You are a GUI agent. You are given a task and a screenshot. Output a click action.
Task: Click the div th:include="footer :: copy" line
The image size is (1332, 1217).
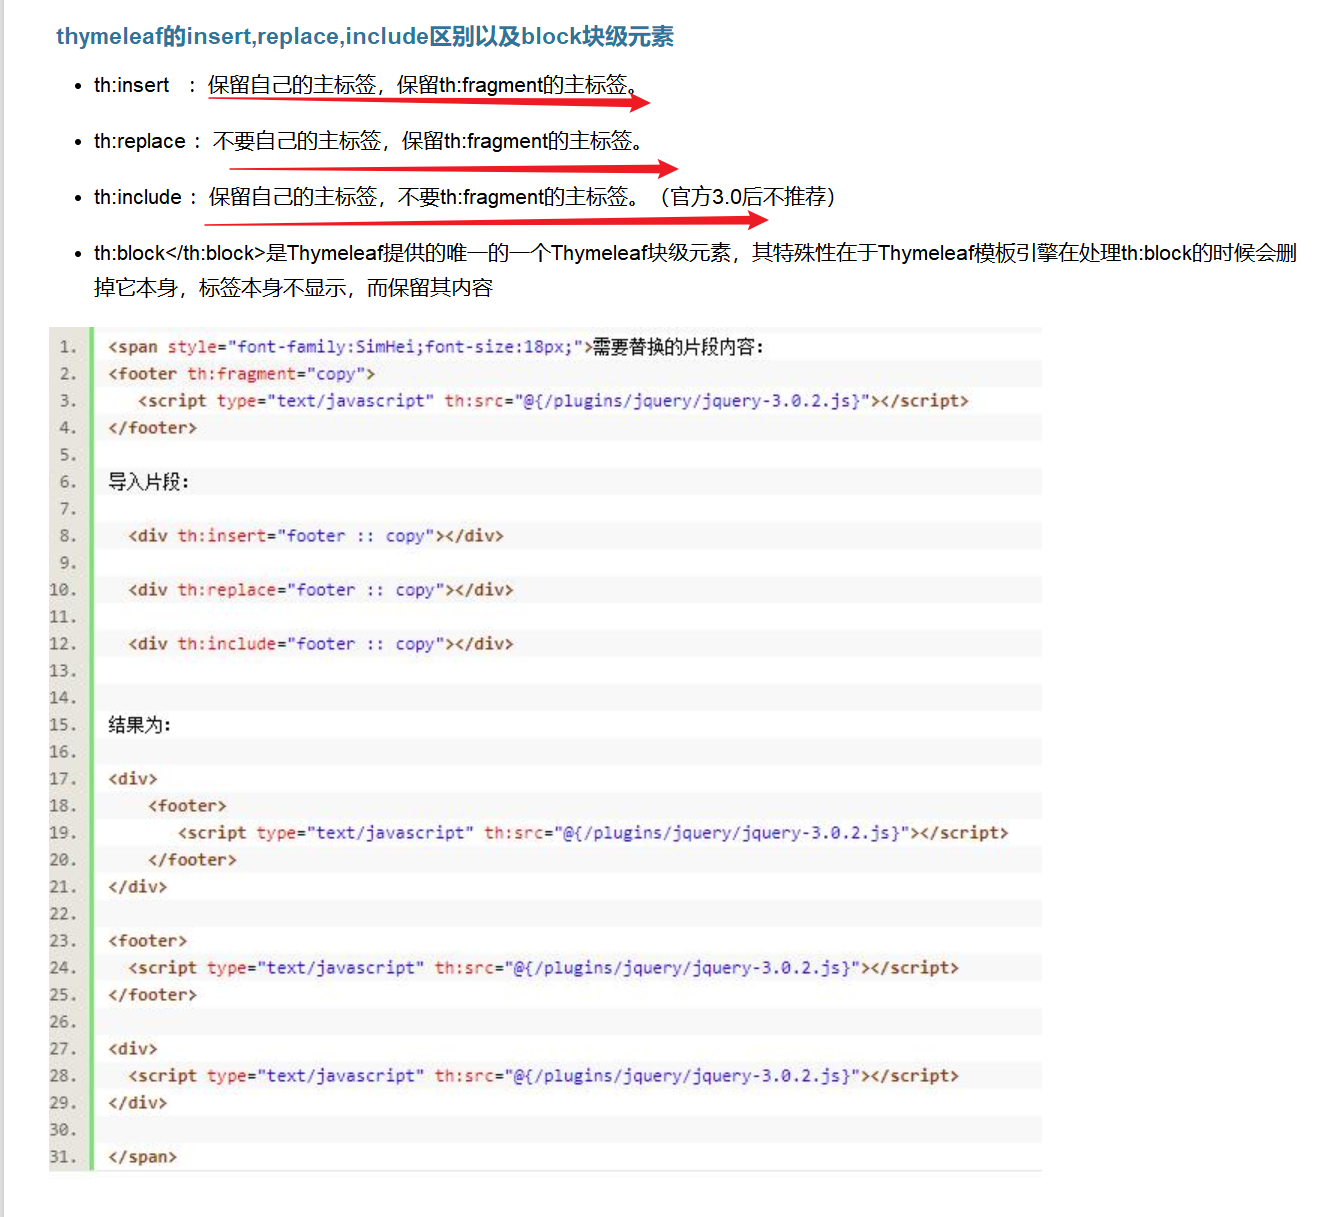click(x=321, y=644)
